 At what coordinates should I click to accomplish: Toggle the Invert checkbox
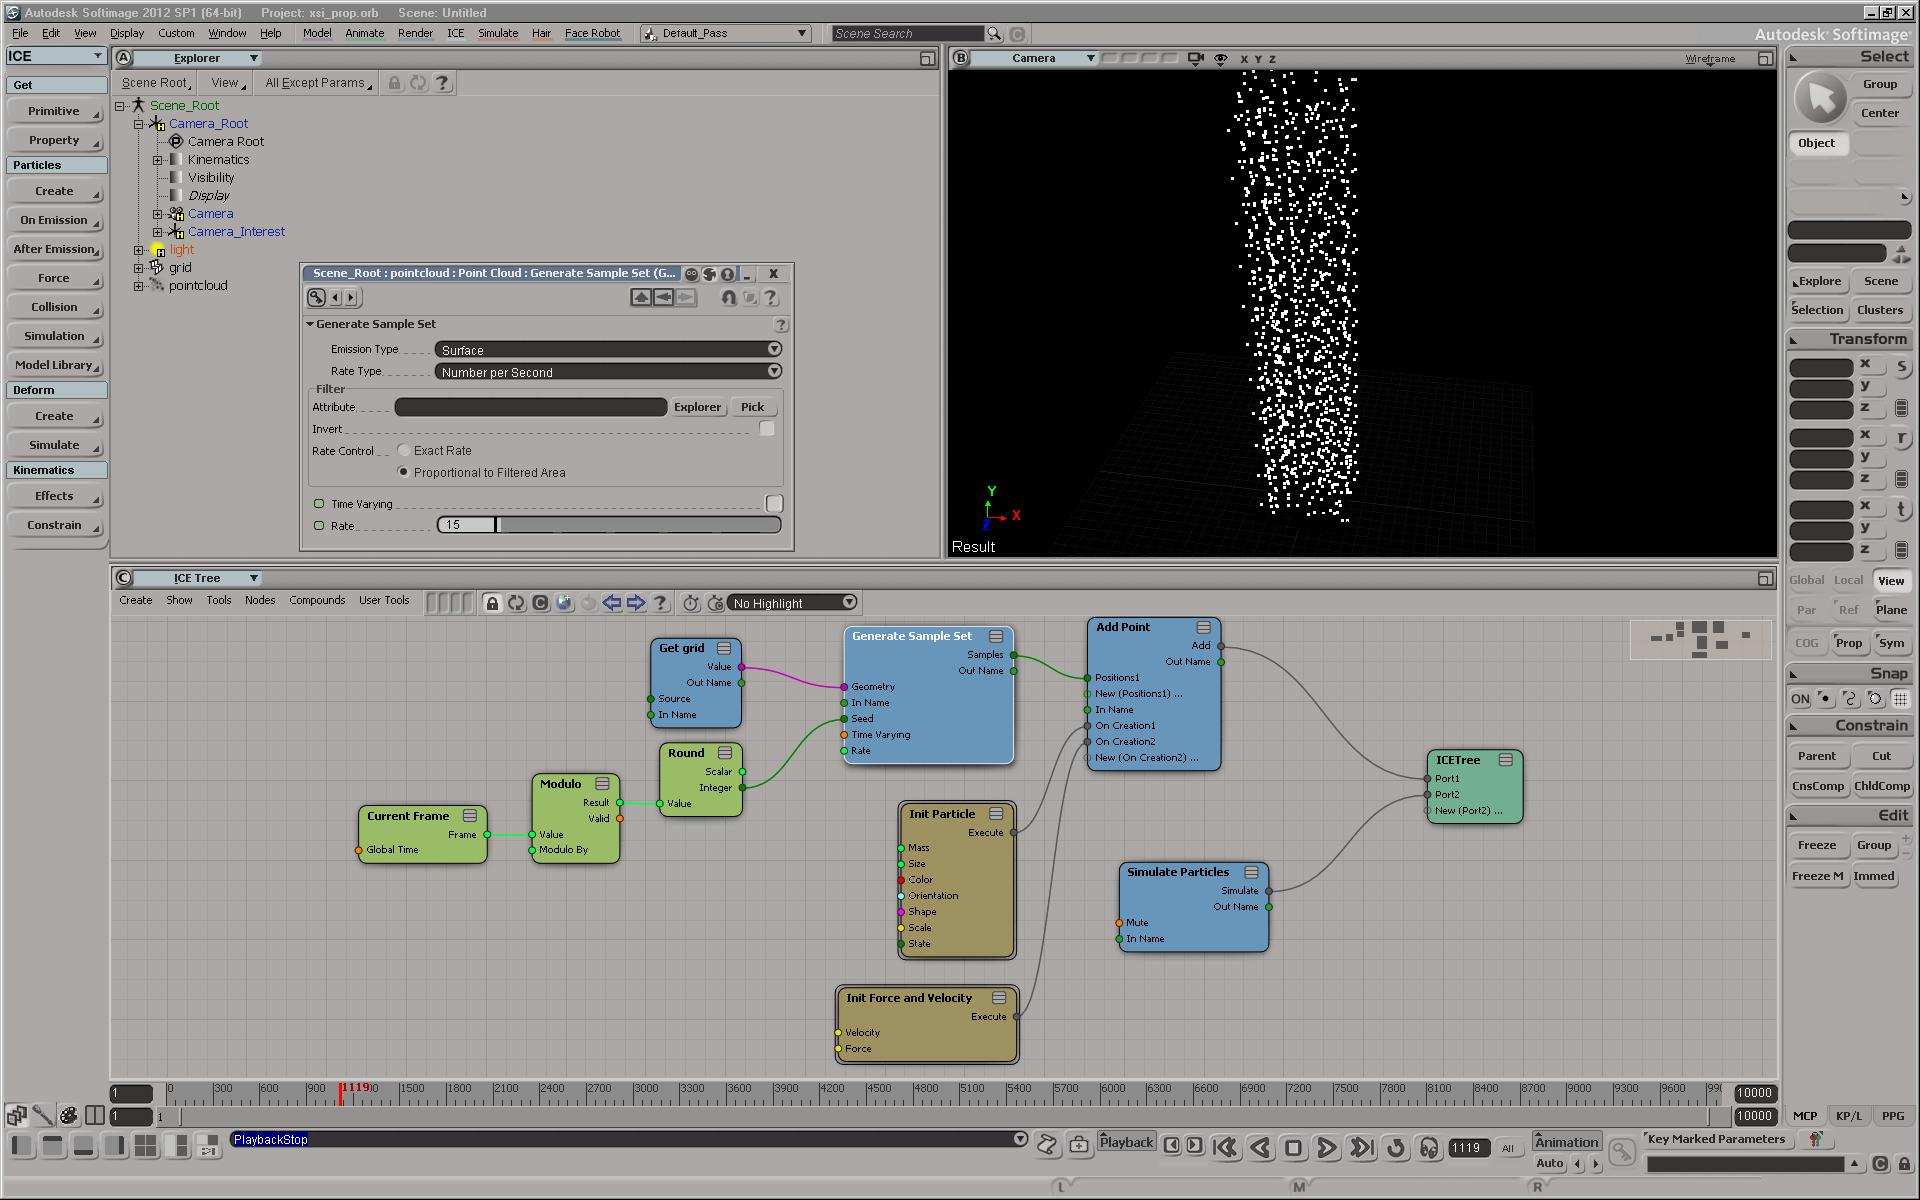point(767,429)
